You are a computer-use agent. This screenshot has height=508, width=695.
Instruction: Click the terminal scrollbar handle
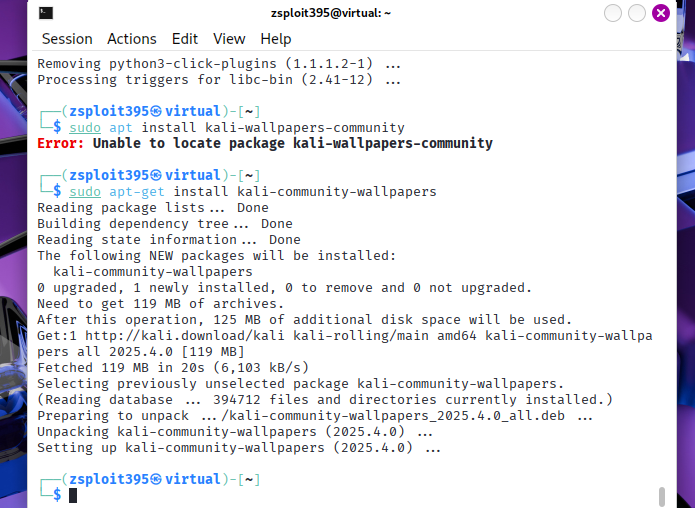coord(661,496)
